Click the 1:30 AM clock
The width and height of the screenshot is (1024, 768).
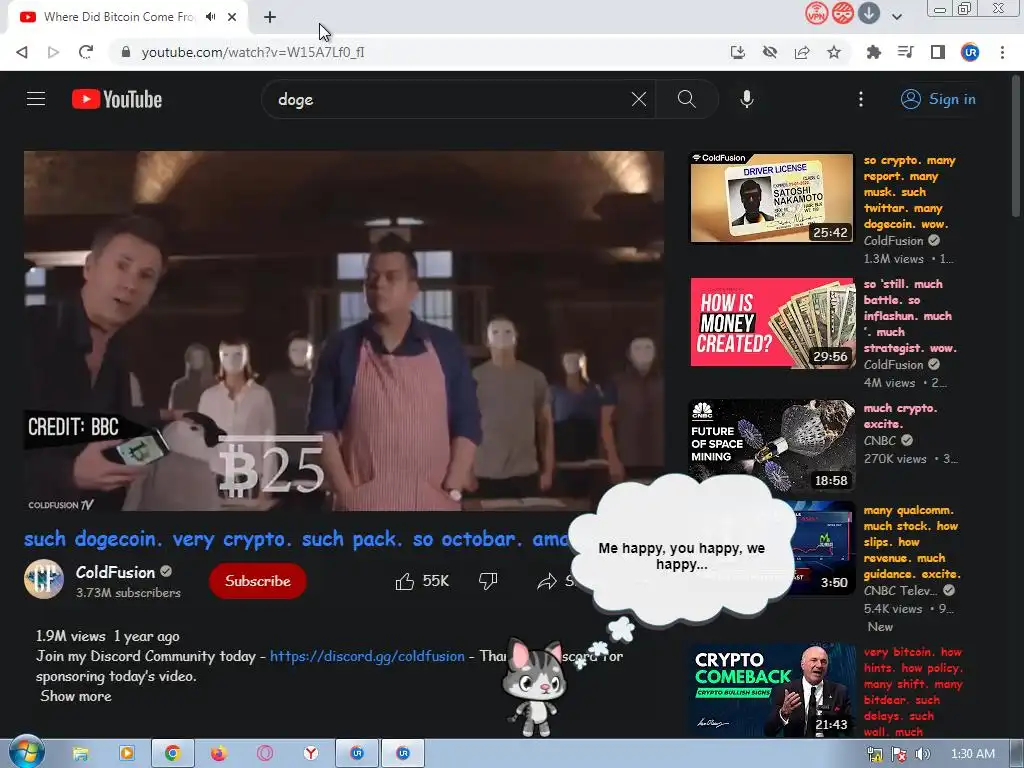tap(972, 754)
